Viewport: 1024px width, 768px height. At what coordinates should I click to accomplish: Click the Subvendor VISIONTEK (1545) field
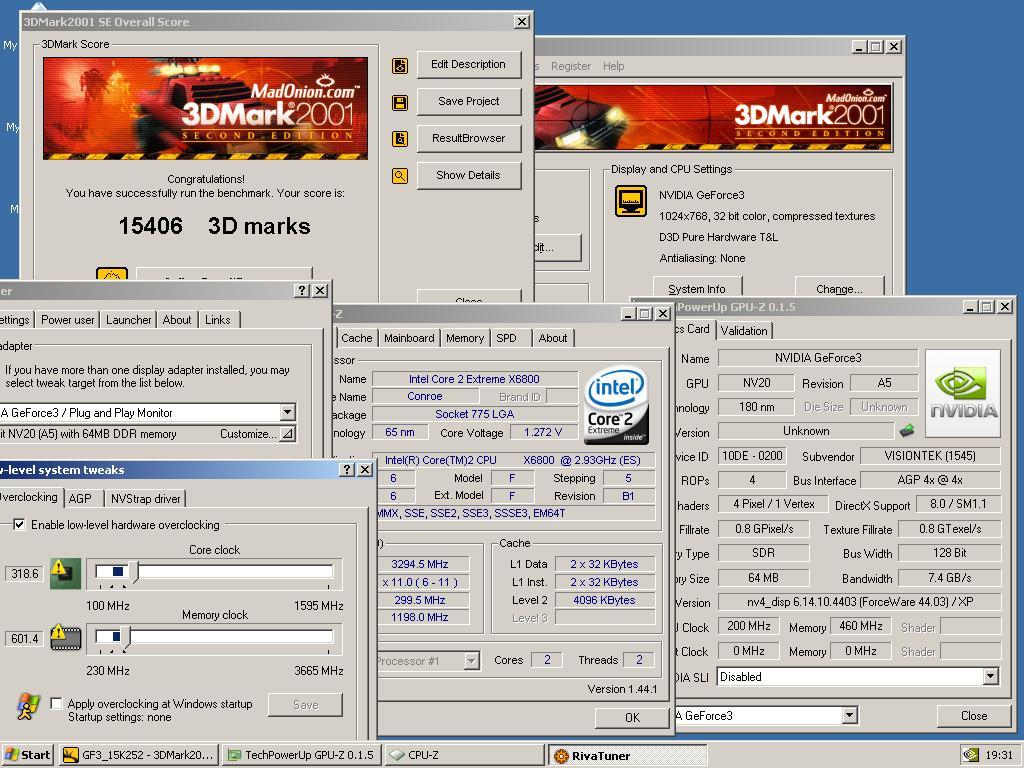click(x=930, y=456)
